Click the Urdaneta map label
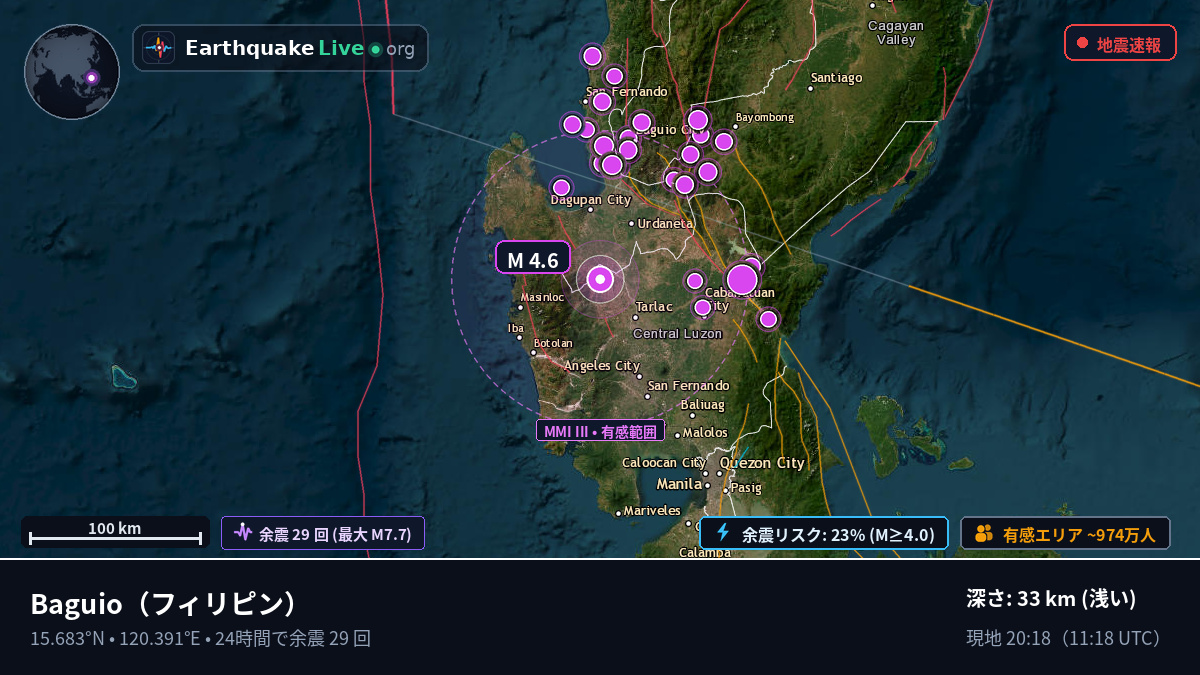 665,223
